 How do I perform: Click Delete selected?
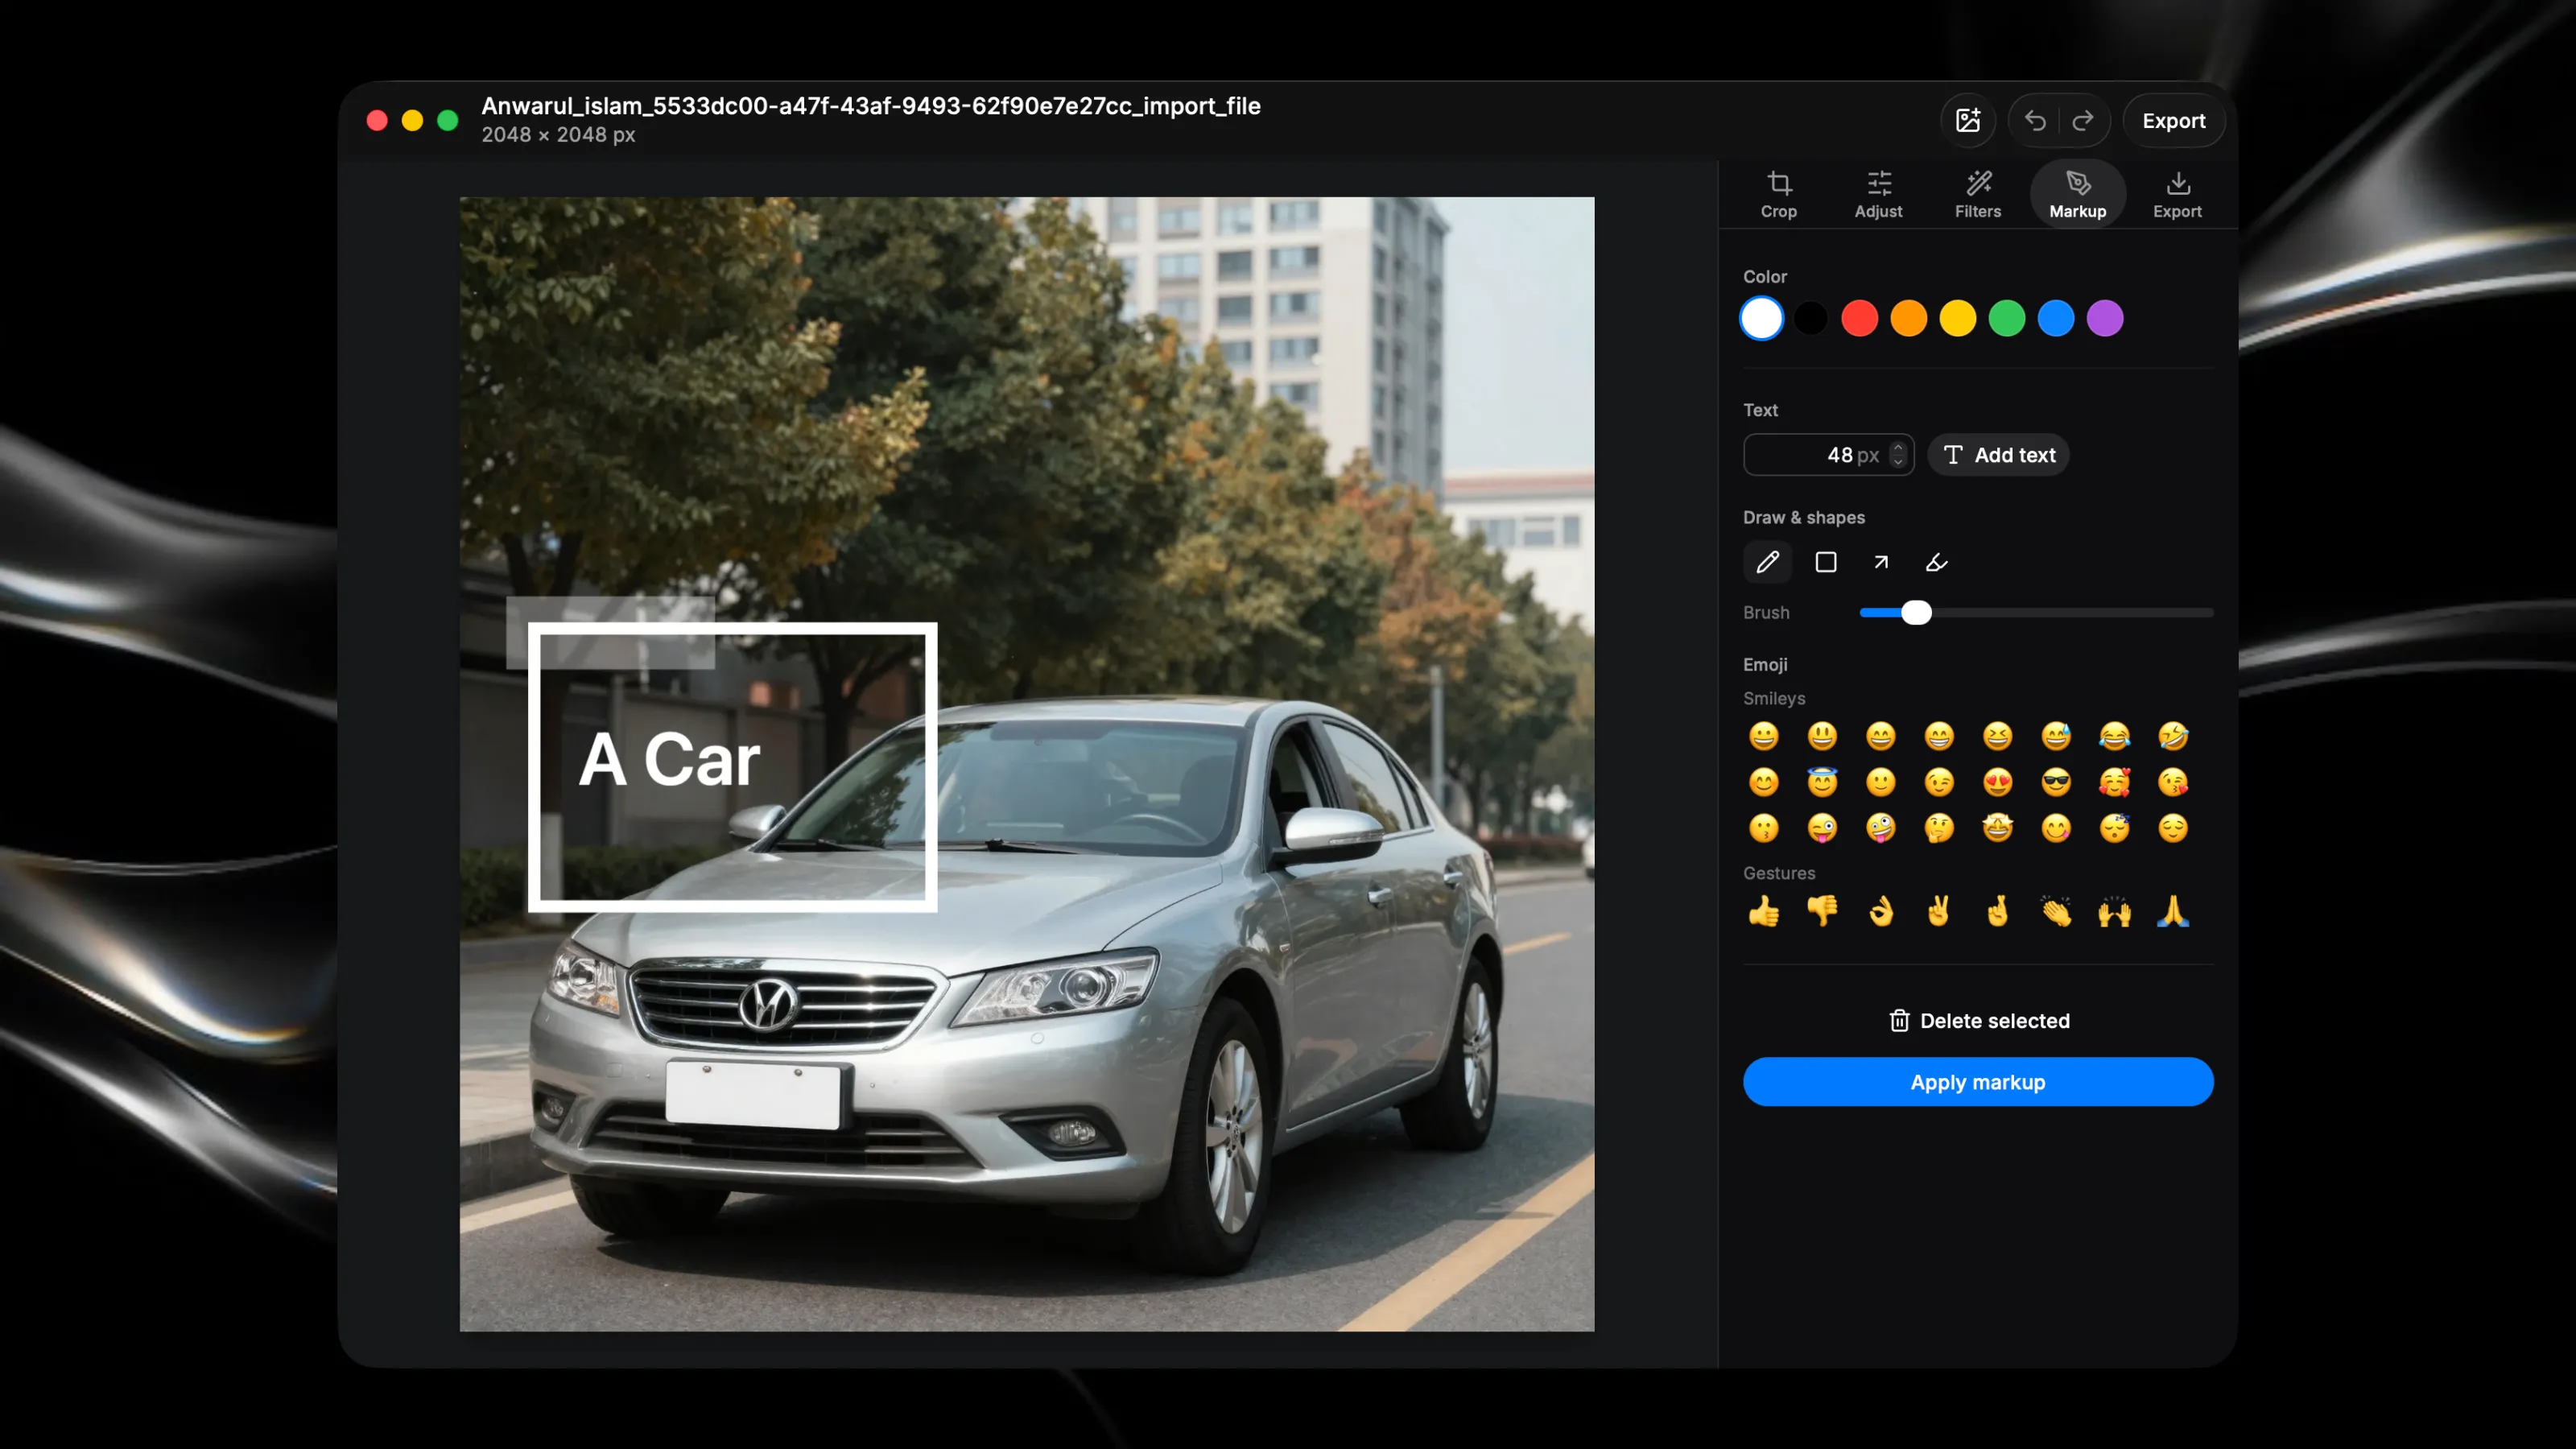(1978, 1021)
